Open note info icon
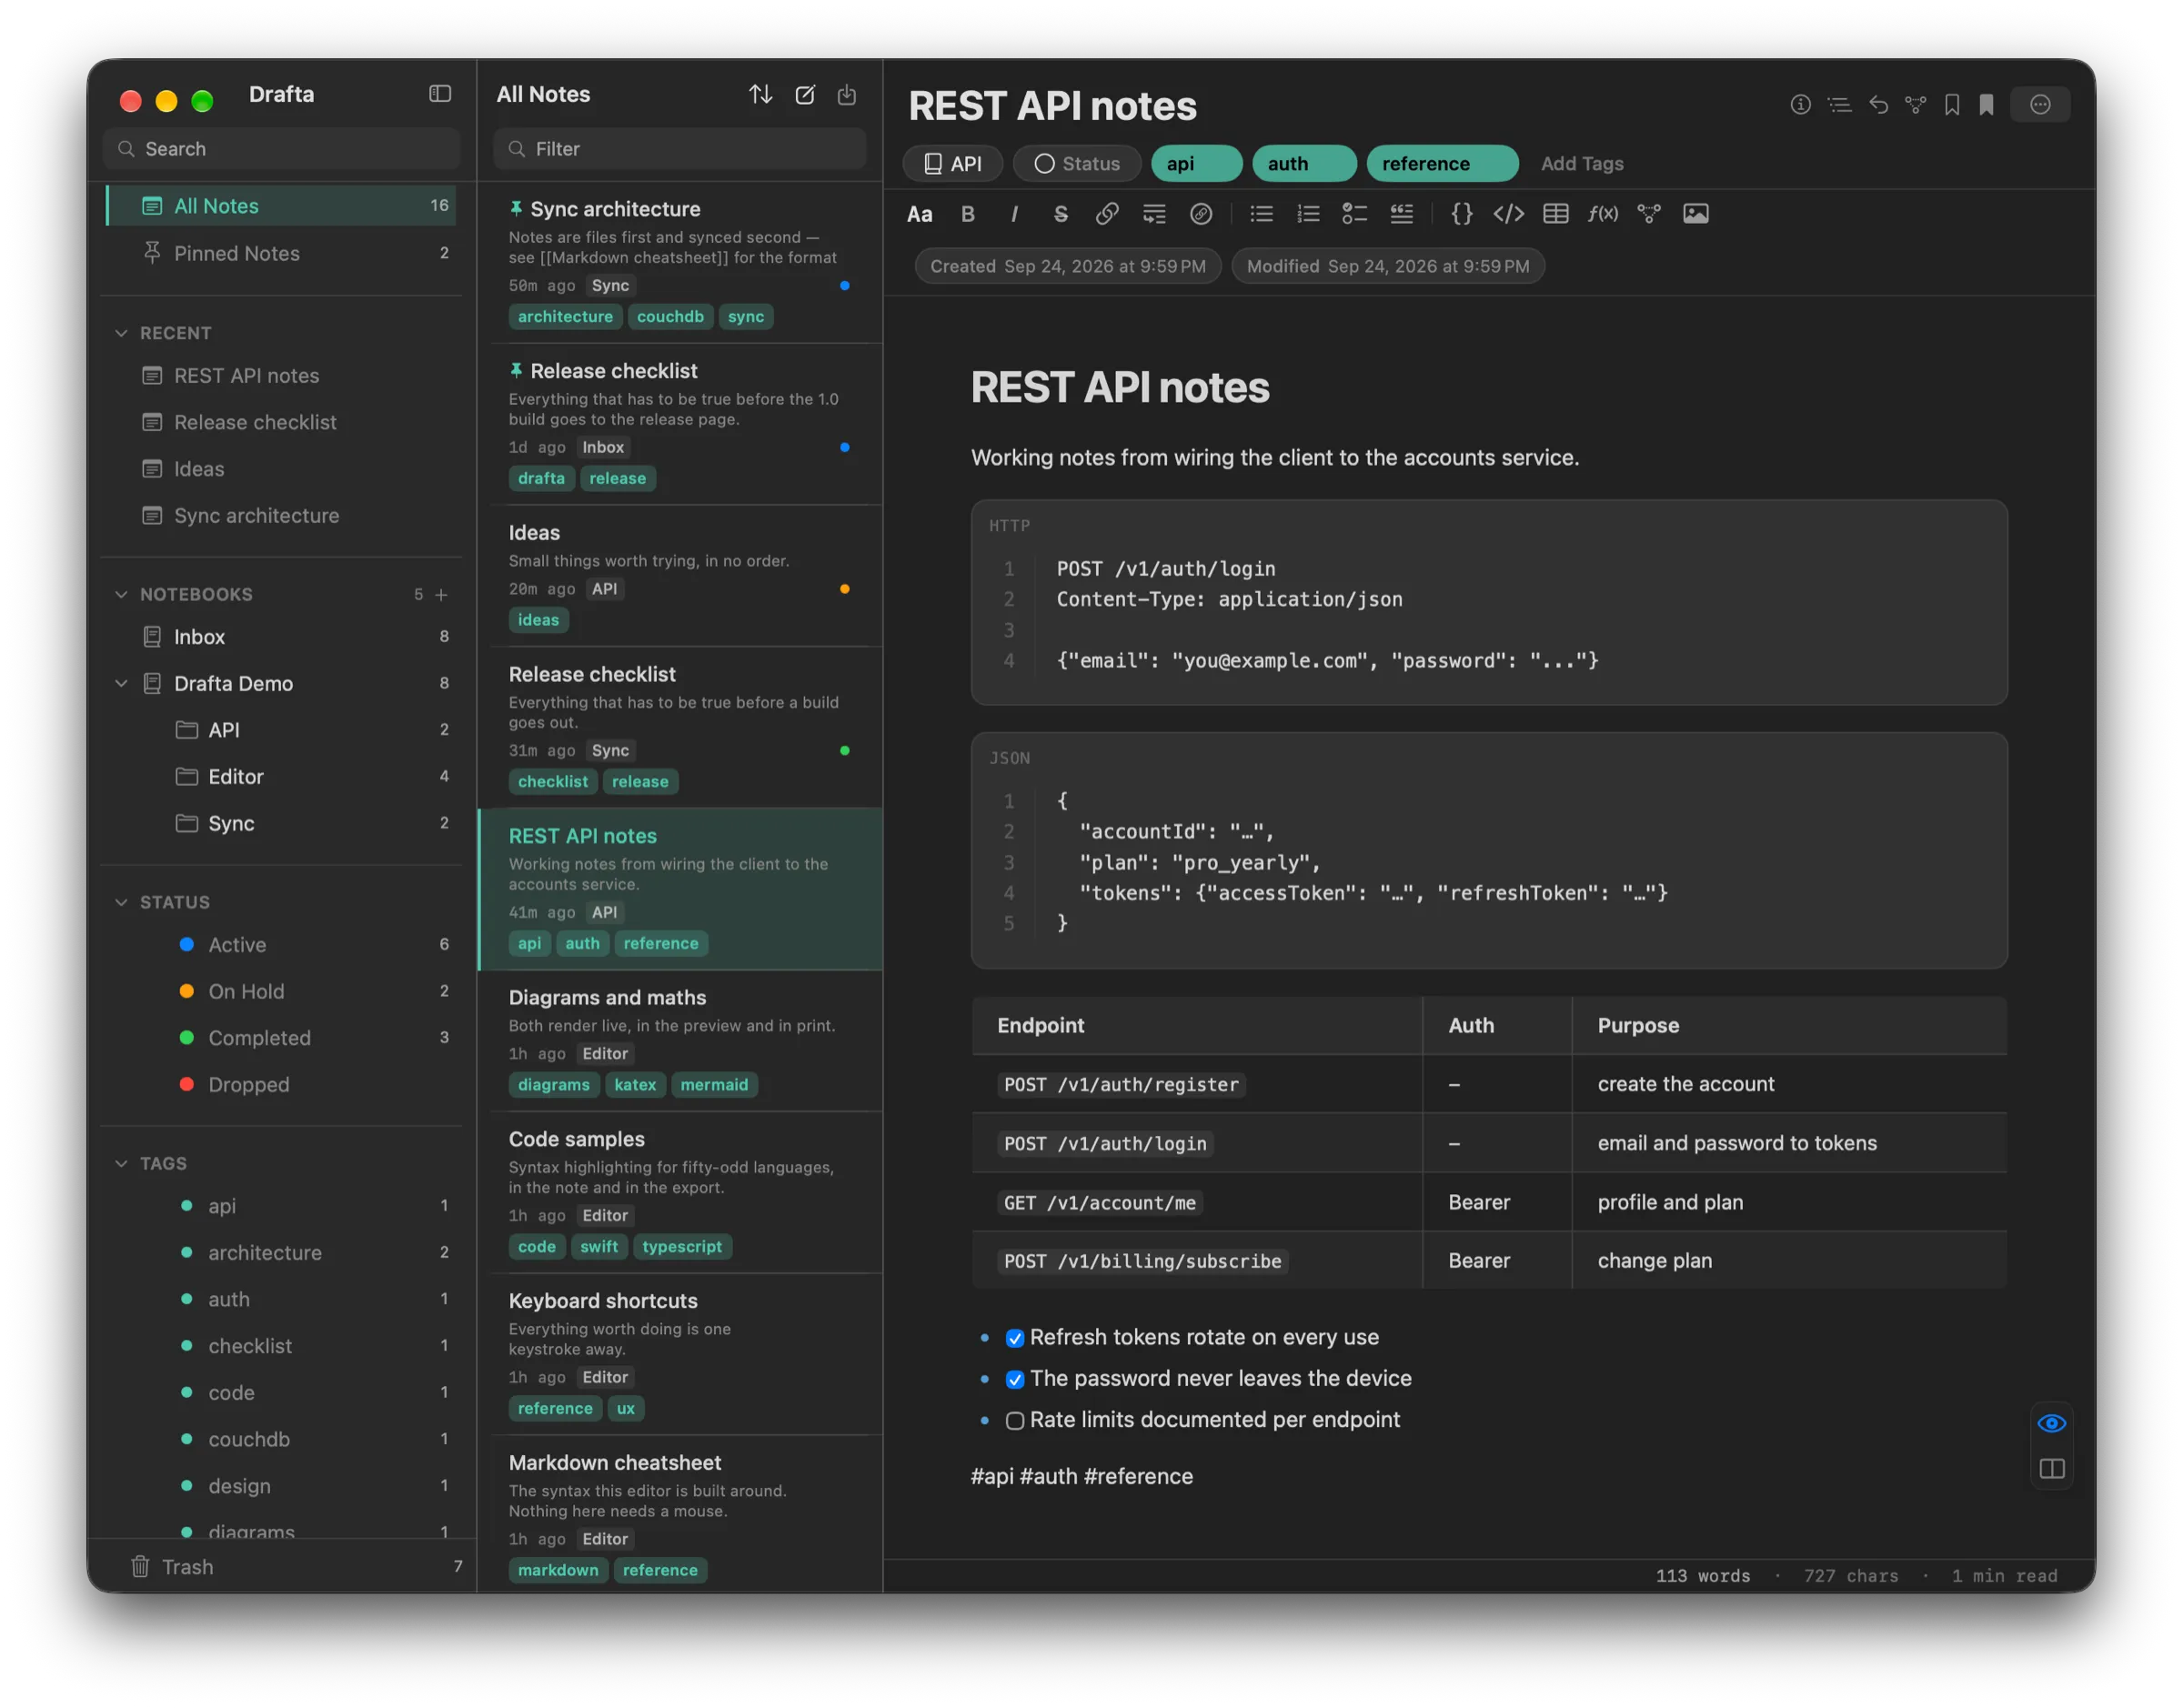2183x1708 pixels. [x=1800, y=105]
